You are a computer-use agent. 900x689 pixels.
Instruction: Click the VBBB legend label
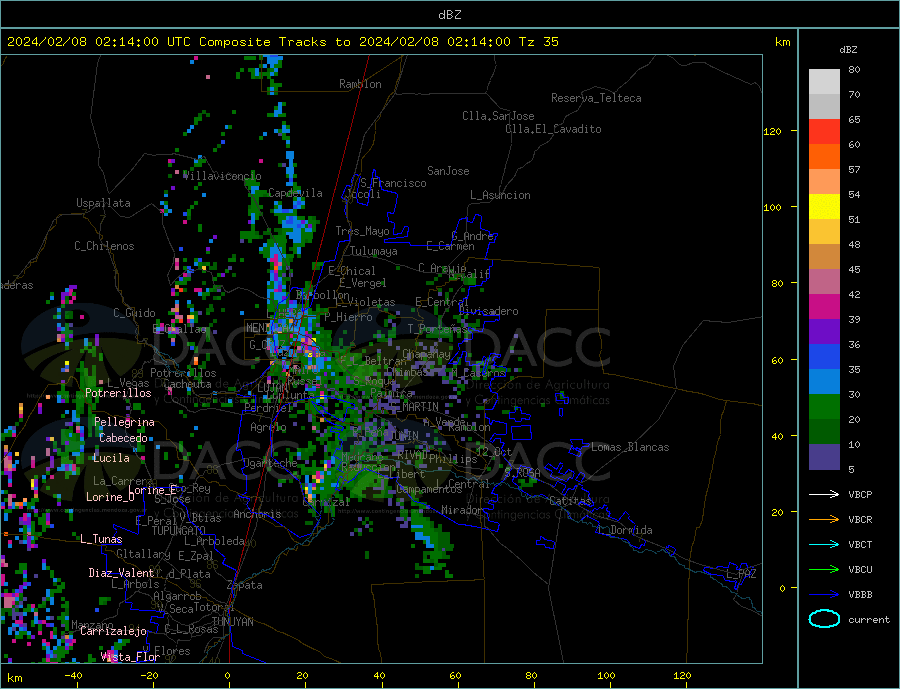click(860, 595)
